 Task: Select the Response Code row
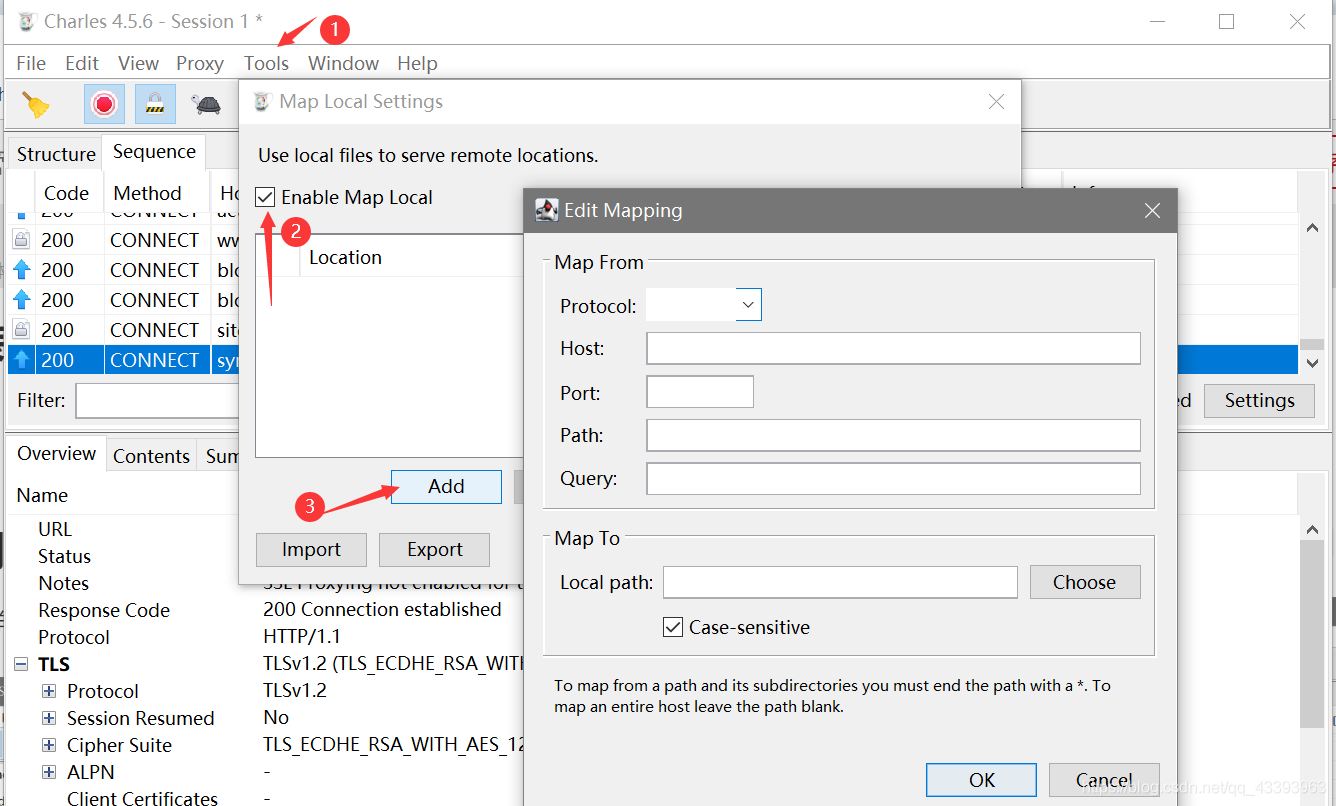(x=104, y=610)
